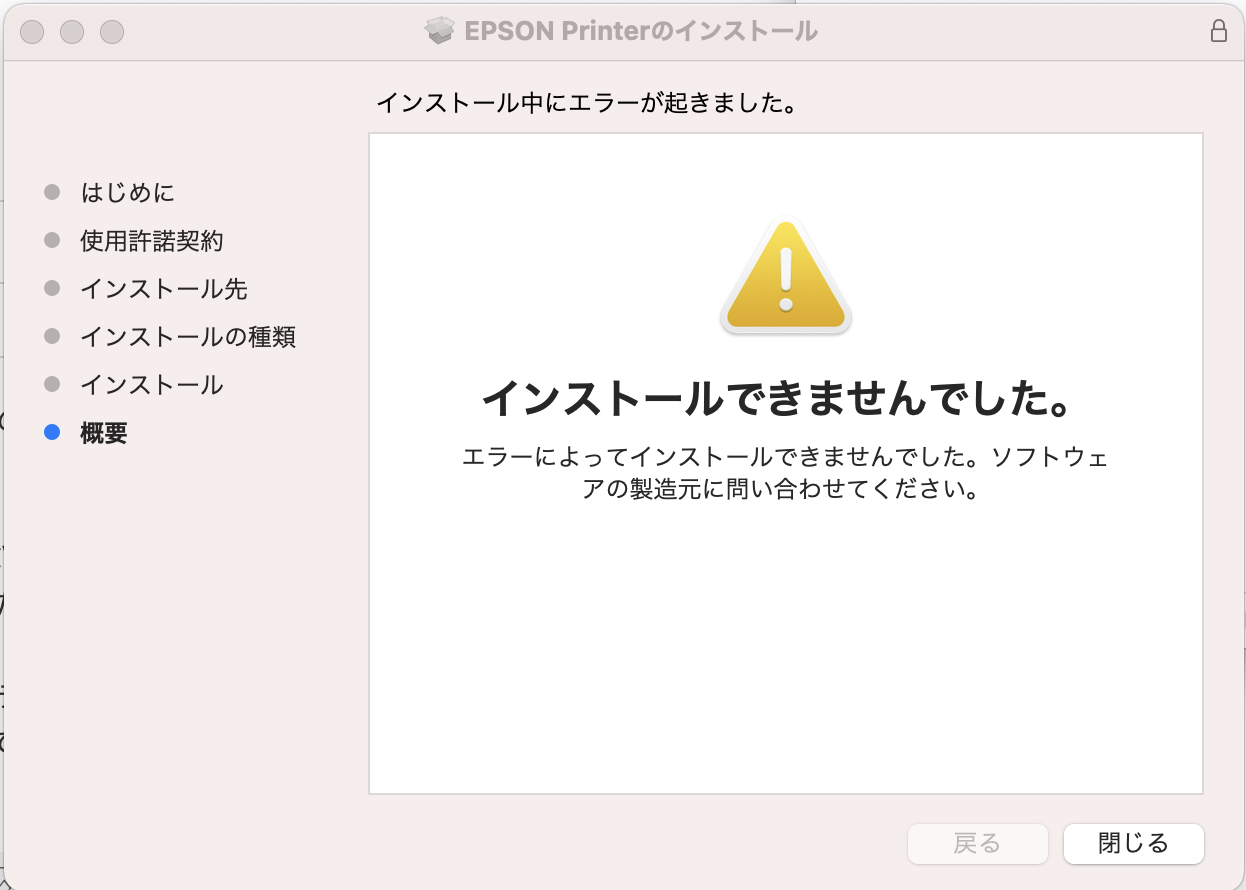Close the installer with red window button
The width and height of the screenshot is (1246, 890).
(32, 32)
